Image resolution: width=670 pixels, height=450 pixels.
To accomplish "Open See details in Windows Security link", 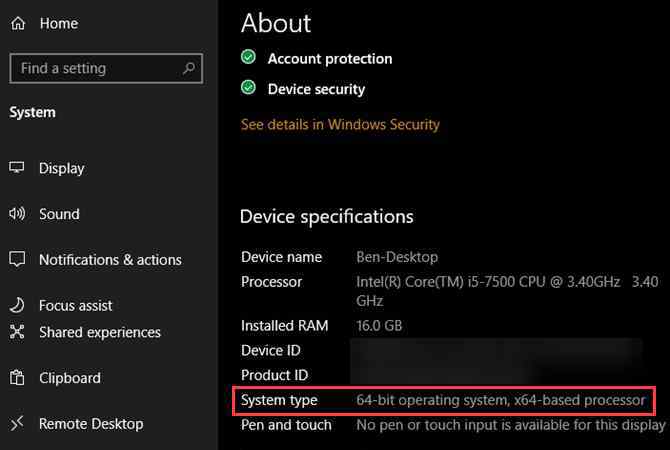I will 340,124.
